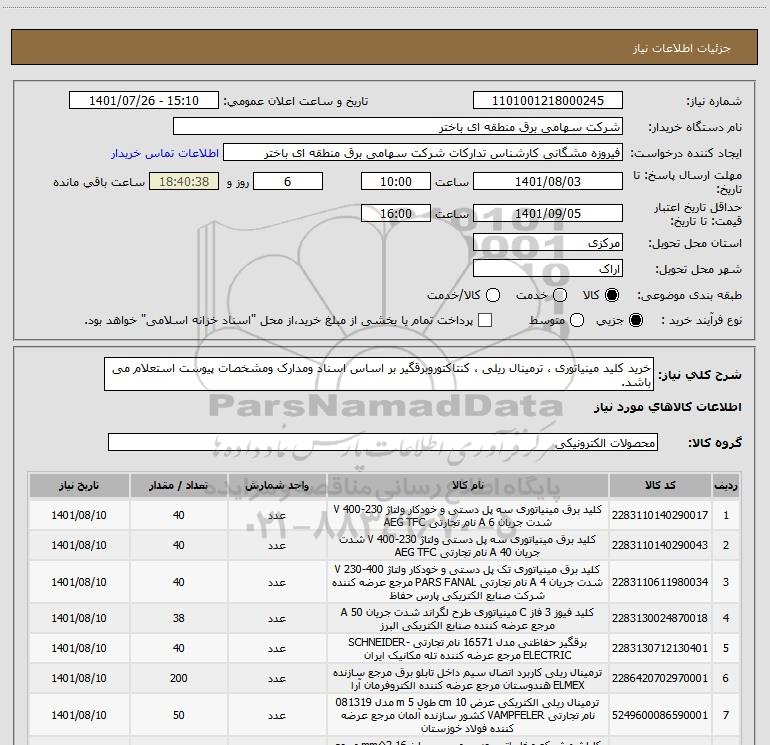Click the کد کالا column header

(660, 486)
